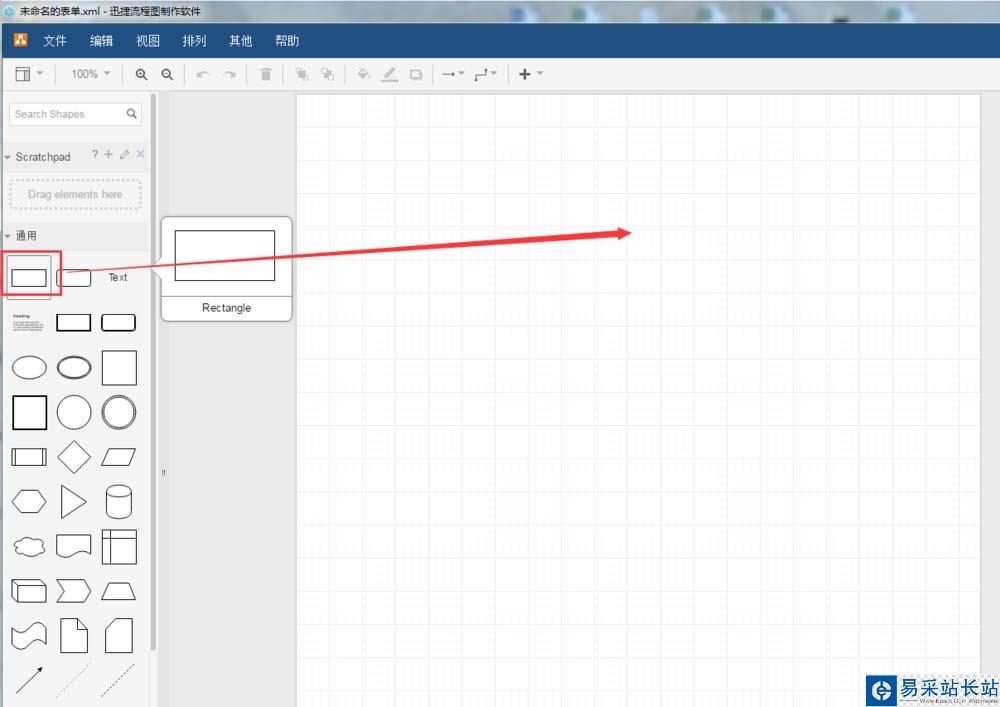Select the note shape with folded corner
The height and width of the screenshot is (707, 1000).
(74, 636)
